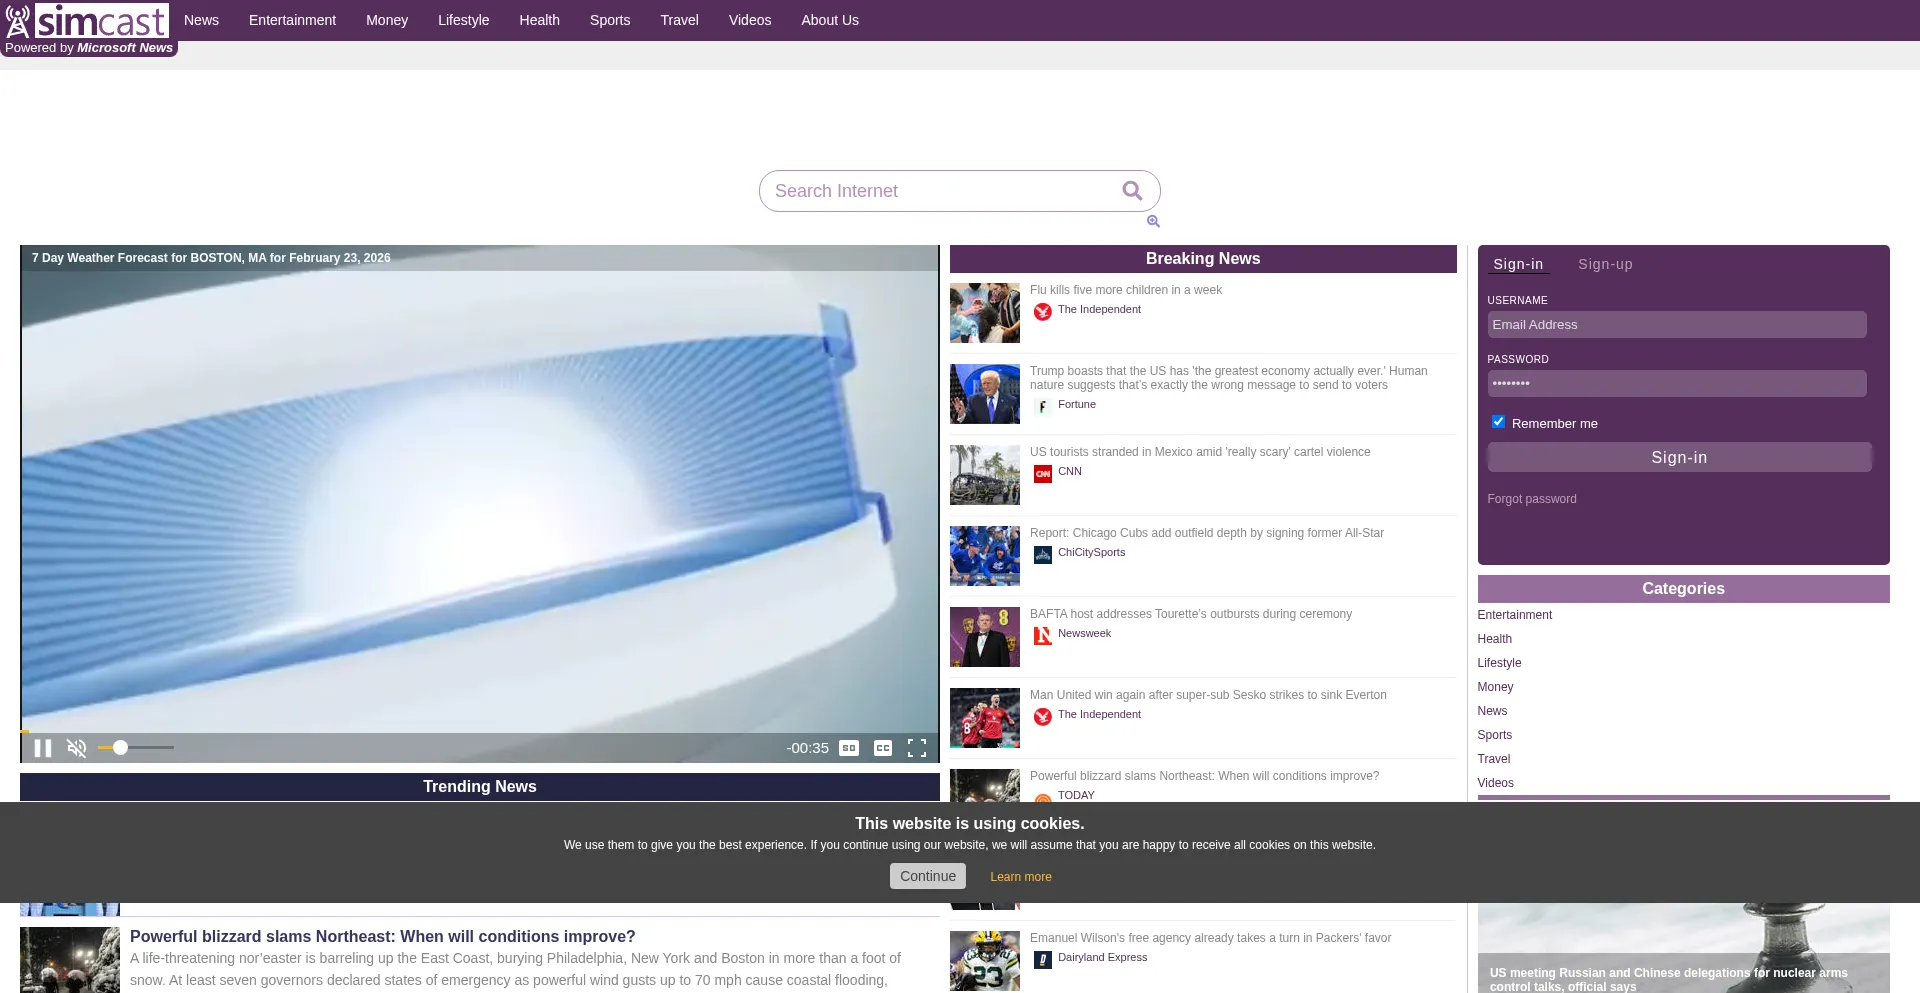Open Sports in Categories list

tap(1495, 735)
